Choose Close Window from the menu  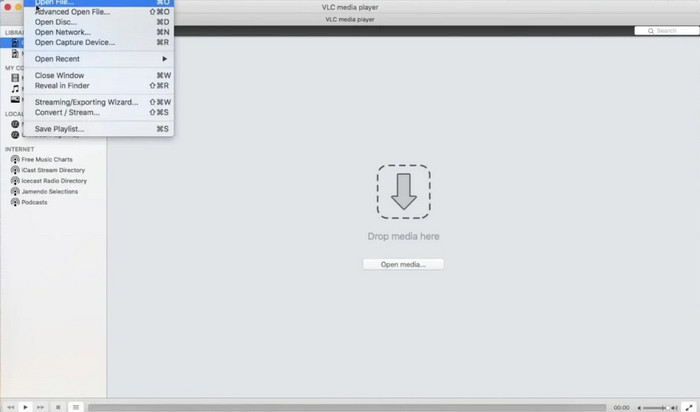[99, 75]
